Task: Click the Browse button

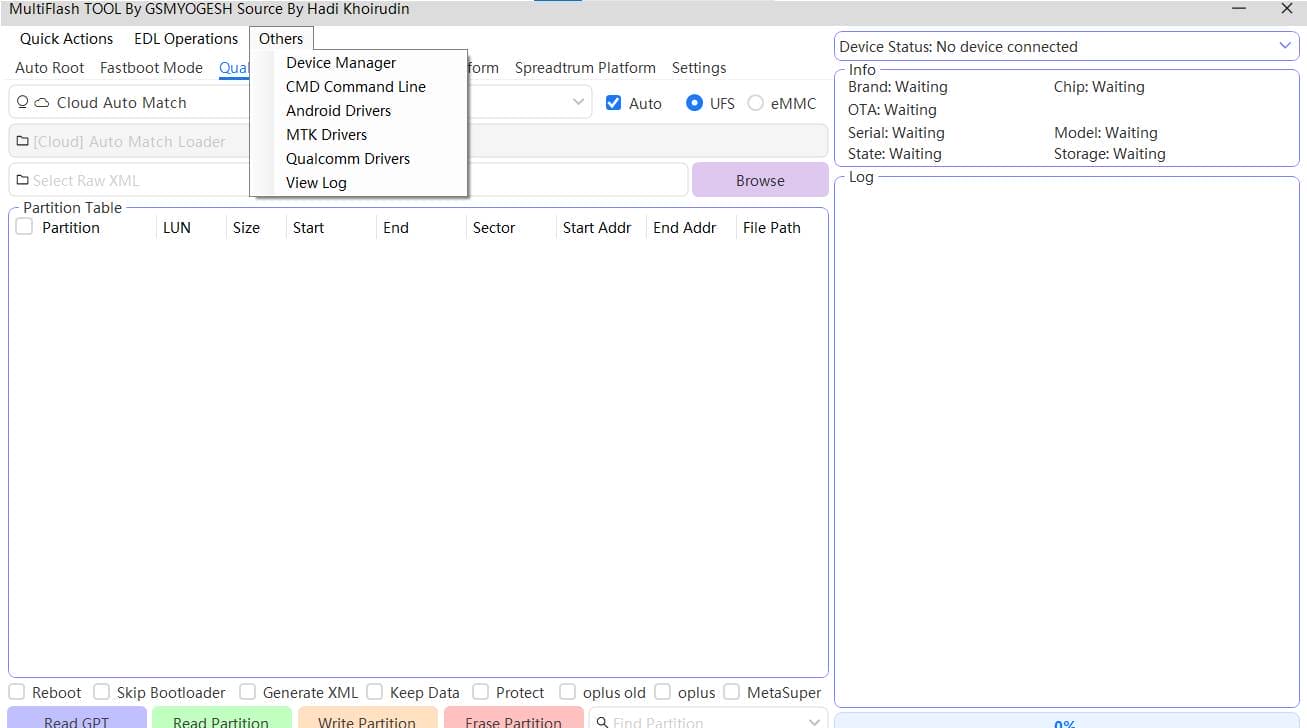Action: coord(759,180)
